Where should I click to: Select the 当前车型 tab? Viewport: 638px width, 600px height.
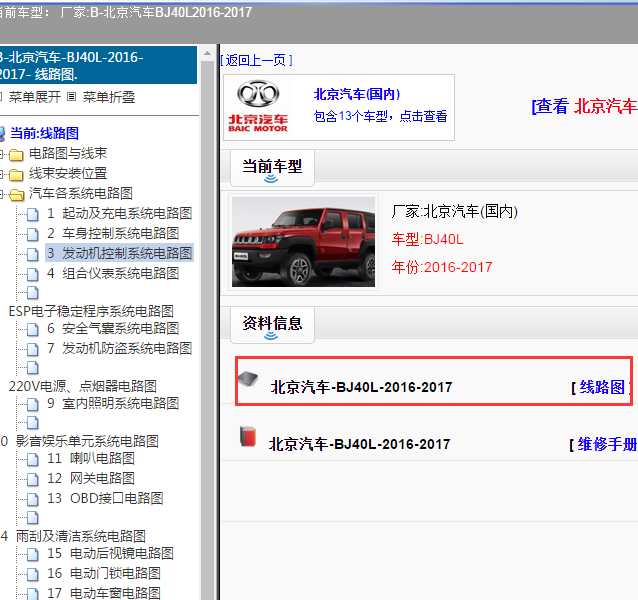[272, 168]
